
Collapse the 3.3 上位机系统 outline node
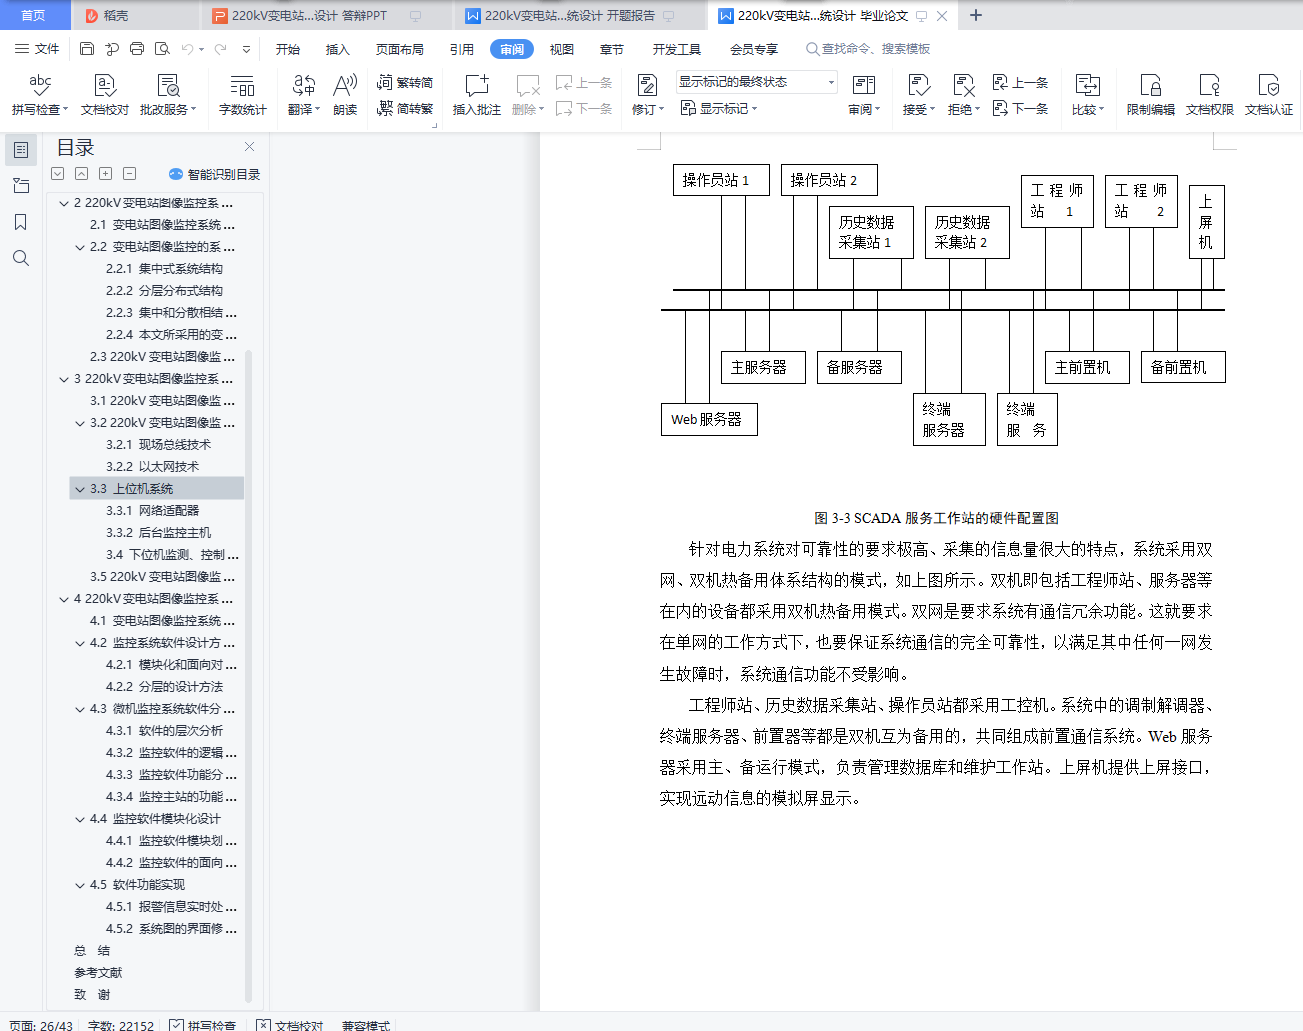[80, 489]
